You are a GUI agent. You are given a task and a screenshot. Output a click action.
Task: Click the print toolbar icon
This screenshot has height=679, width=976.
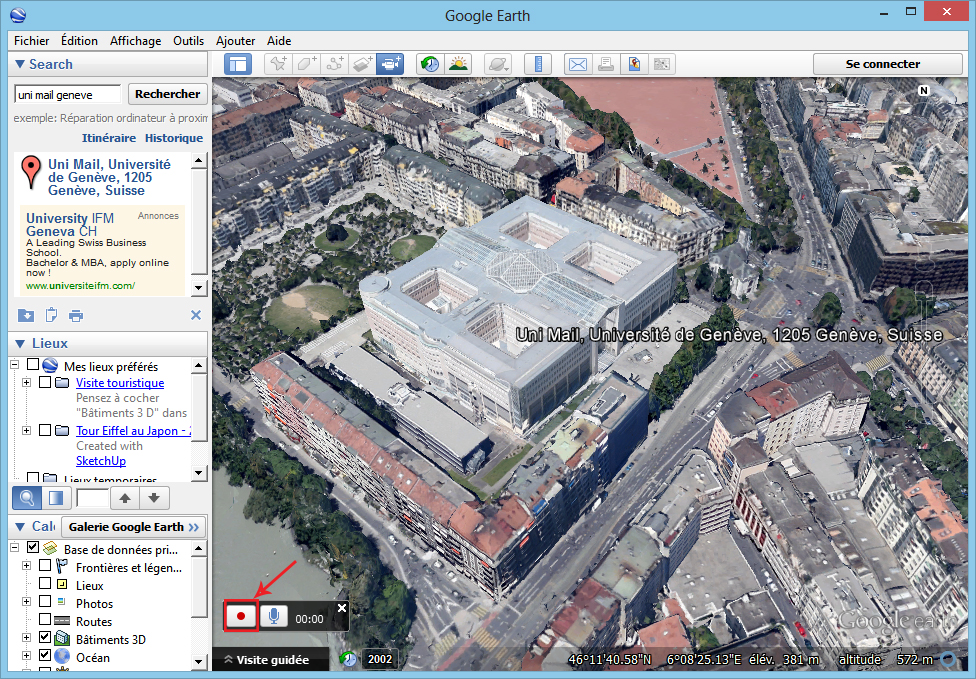606,64
